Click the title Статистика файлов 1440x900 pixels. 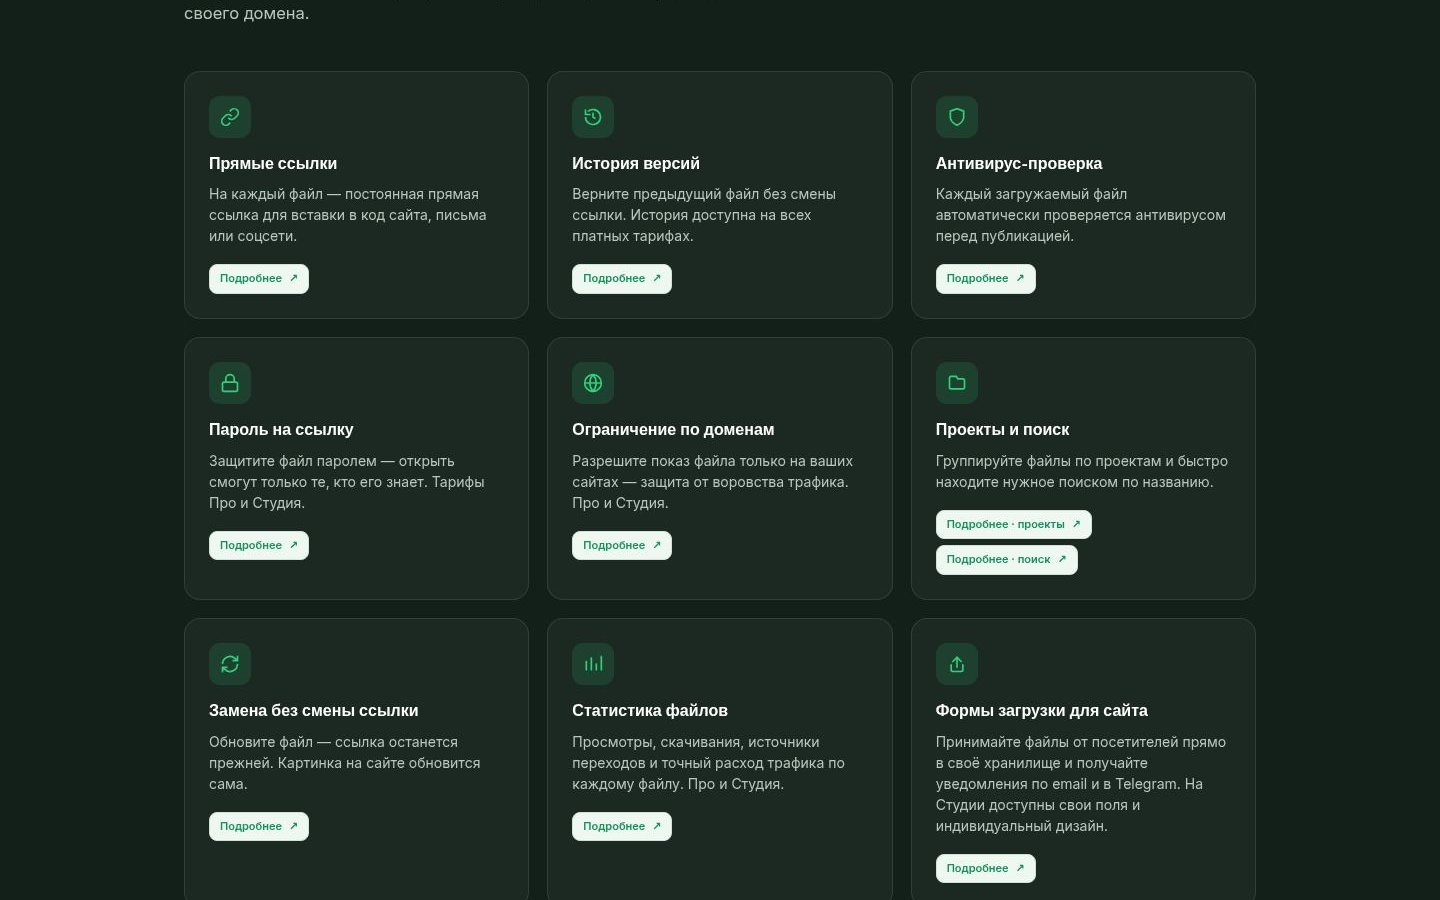pyautogui.click(x=650, y=710)
